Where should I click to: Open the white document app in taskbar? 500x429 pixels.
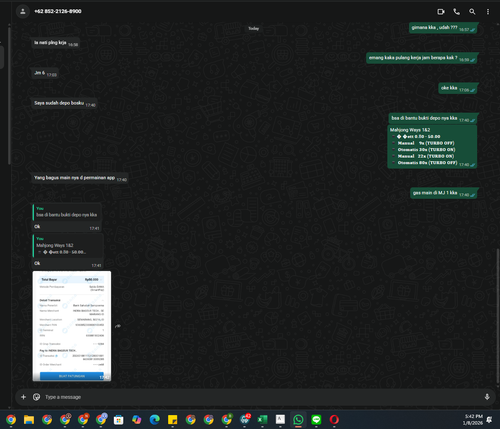click(x=280, y=420)
